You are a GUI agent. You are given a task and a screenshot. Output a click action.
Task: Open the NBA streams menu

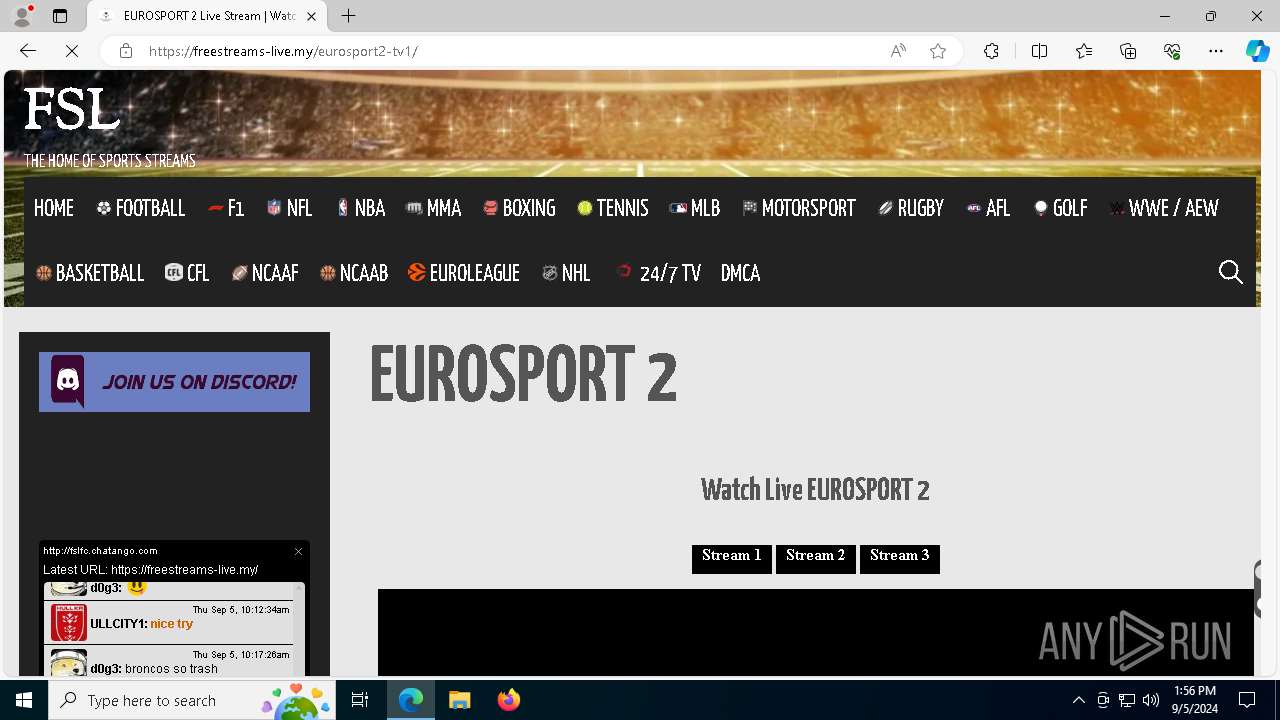(x=360, y=208)
